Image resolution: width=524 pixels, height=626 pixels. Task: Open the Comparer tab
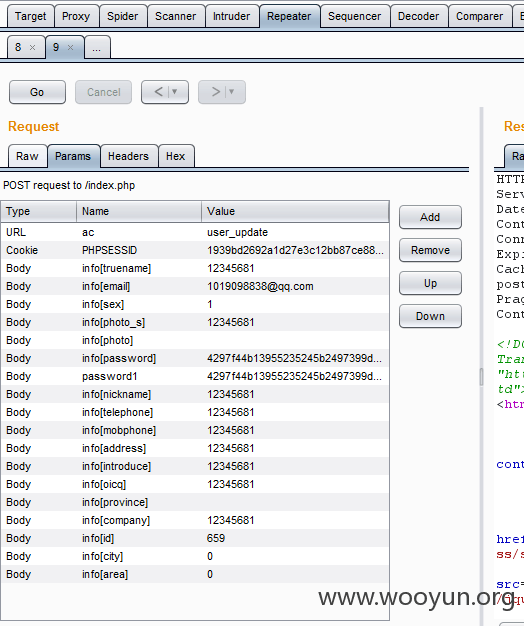click(x=479, y=16)
